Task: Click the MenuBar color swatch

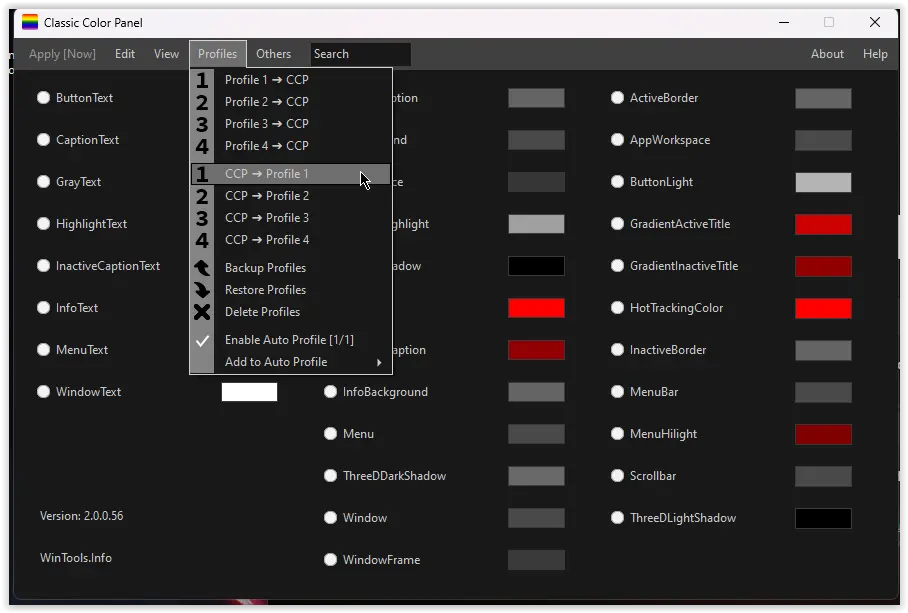Action: 823,392
